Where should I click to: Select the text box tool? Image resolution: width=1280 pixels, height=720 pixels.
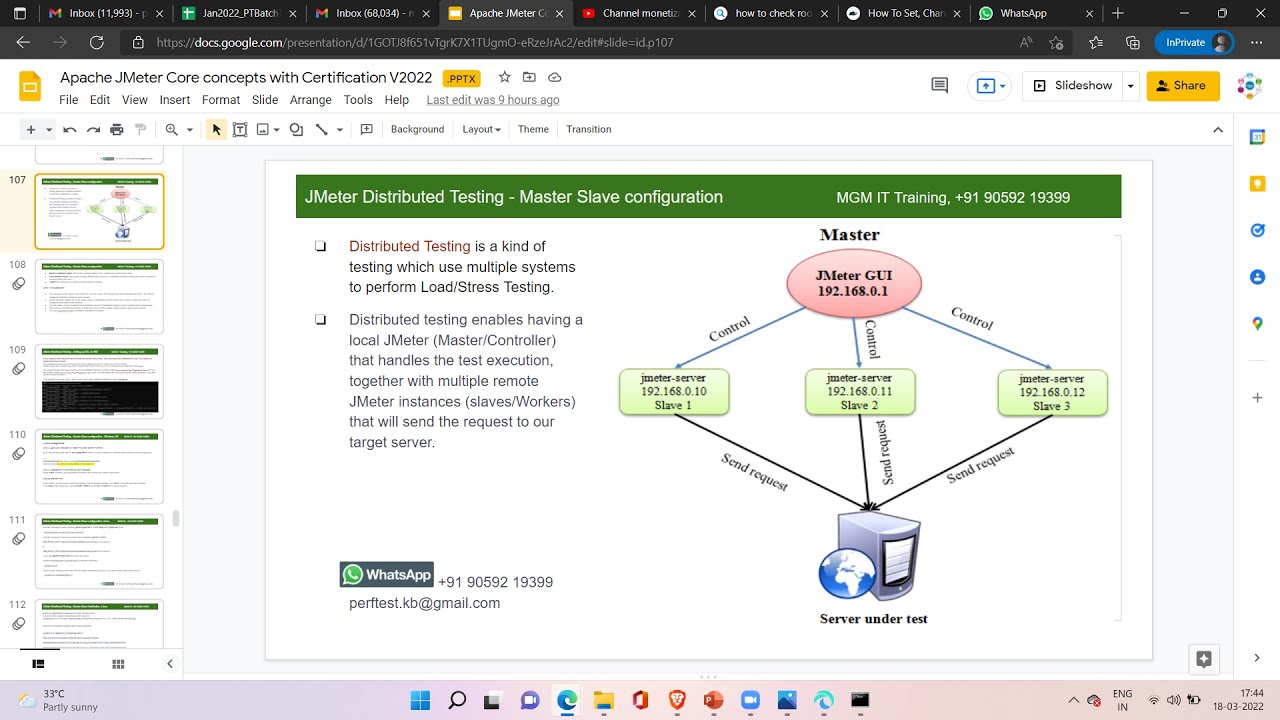coord(240,129)
